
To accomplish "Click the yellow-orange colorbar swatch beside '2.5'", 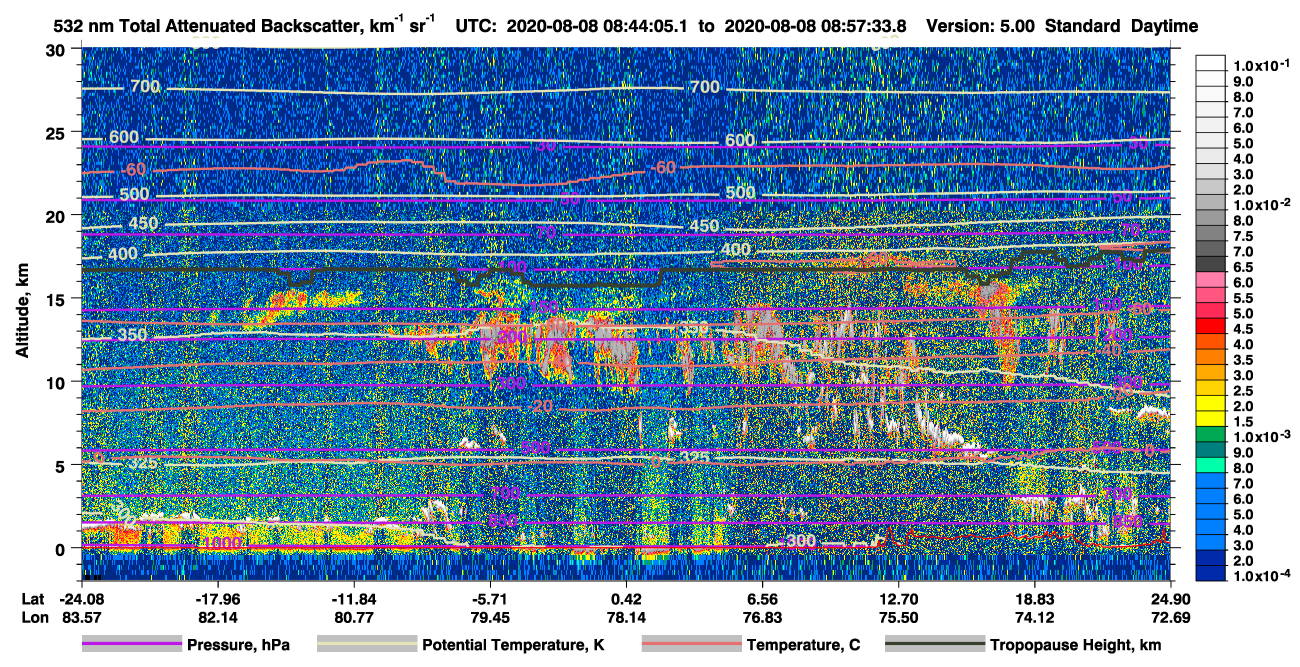I will [1211, 389].
